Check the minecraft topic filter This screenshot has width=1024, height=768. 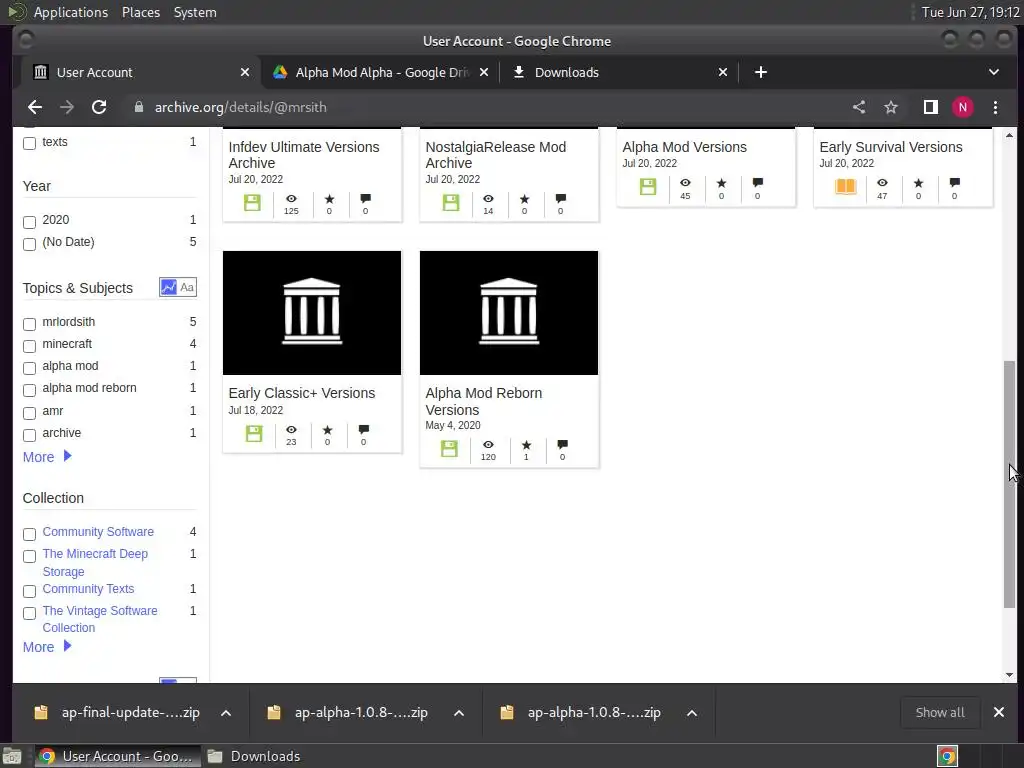point(29,346)
